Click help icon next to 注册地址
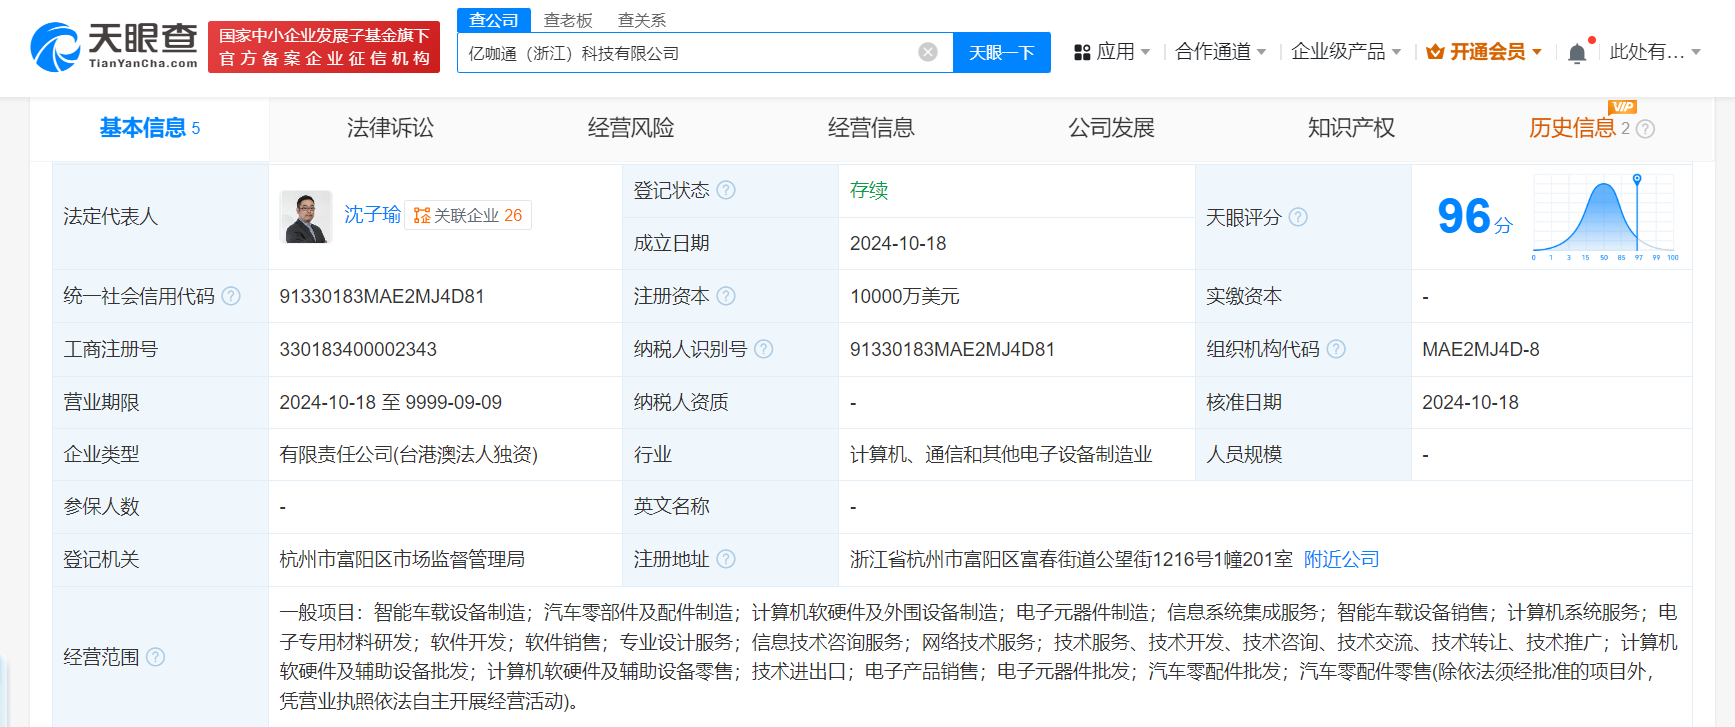The image size is (1735, 727). pos(726,559)
